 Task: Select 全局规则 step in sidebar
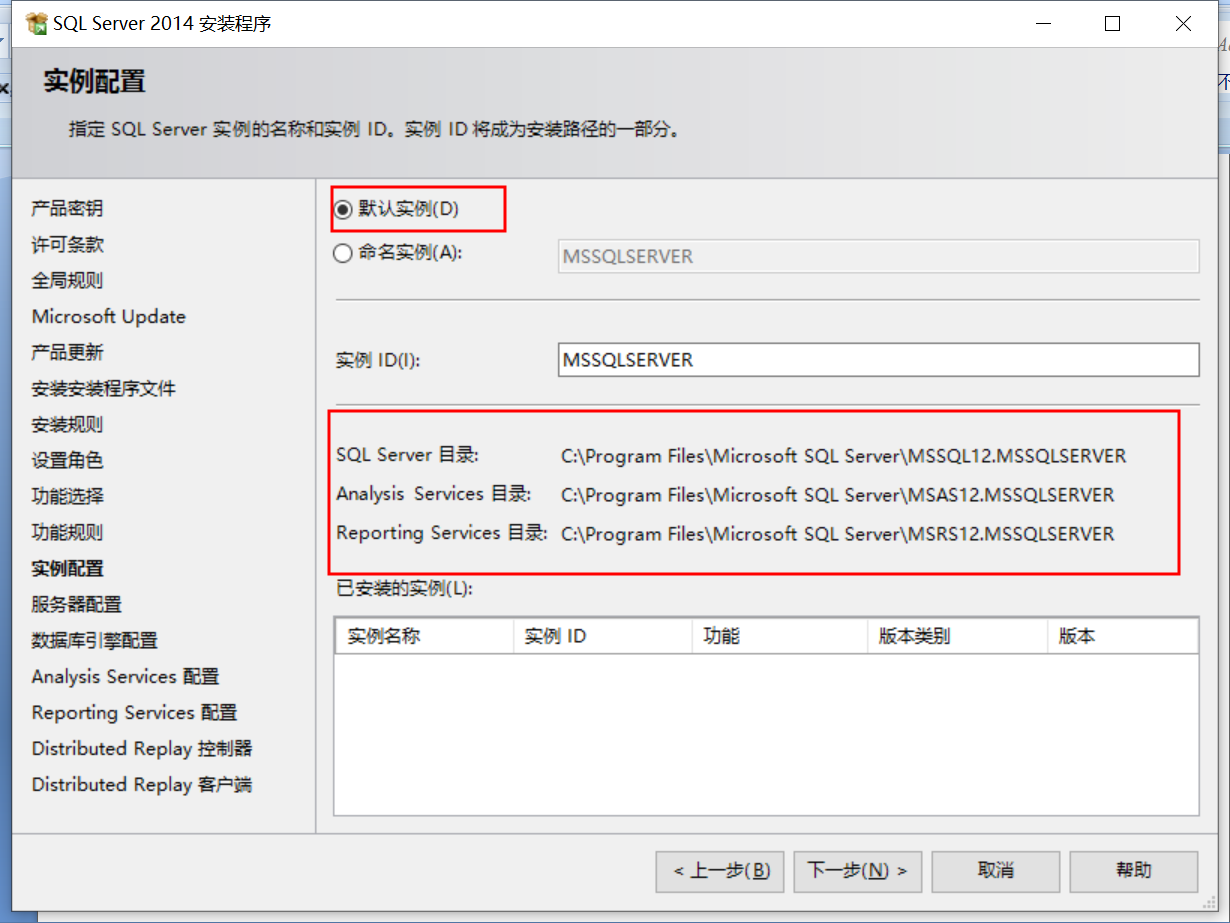coord(67,281)
